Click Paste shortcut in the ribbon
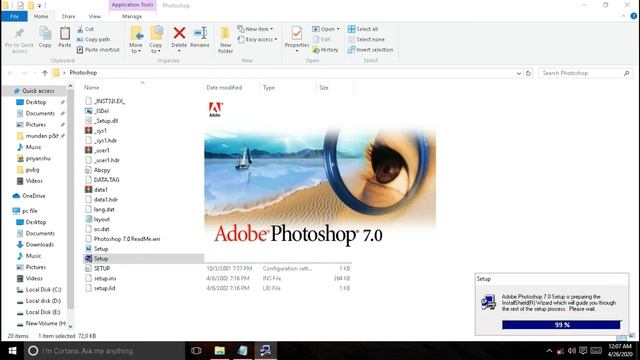This screenshot has width=640, height=360. 98,50
